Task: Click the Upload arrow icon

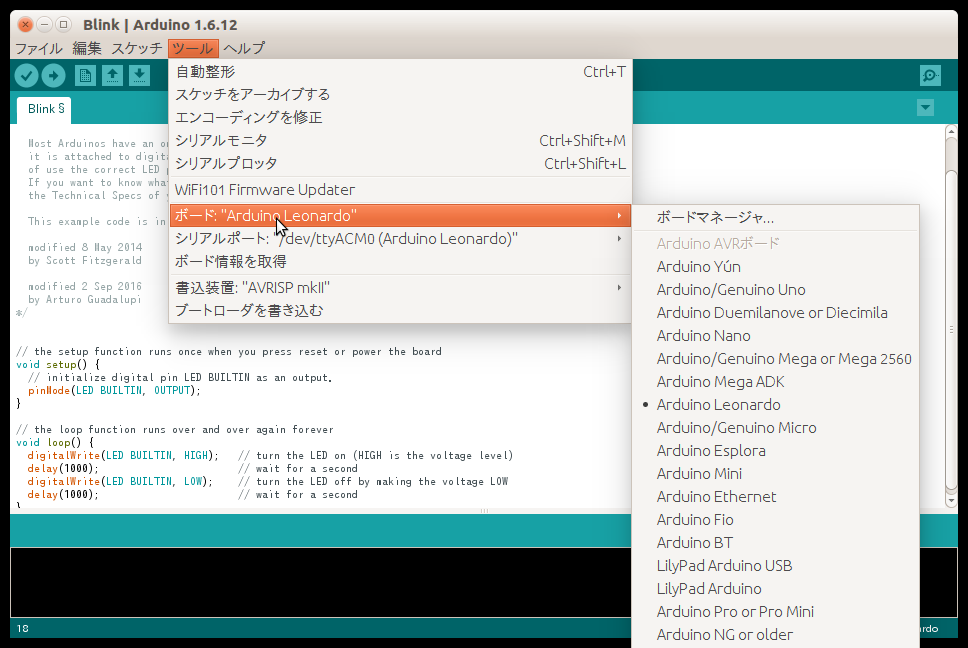Action: [54, 75]
